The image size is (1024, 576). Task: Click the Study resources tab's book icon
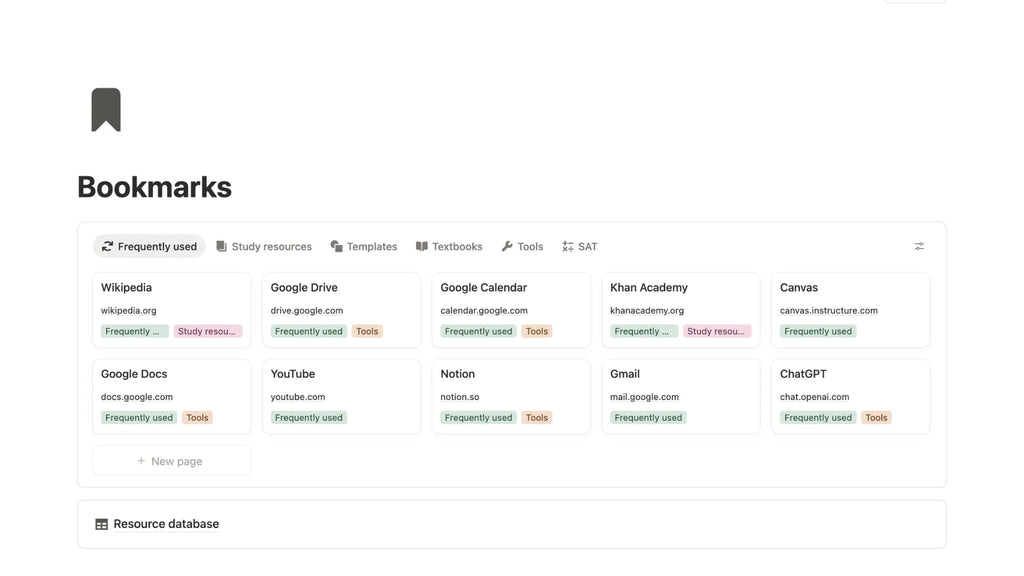221,246
